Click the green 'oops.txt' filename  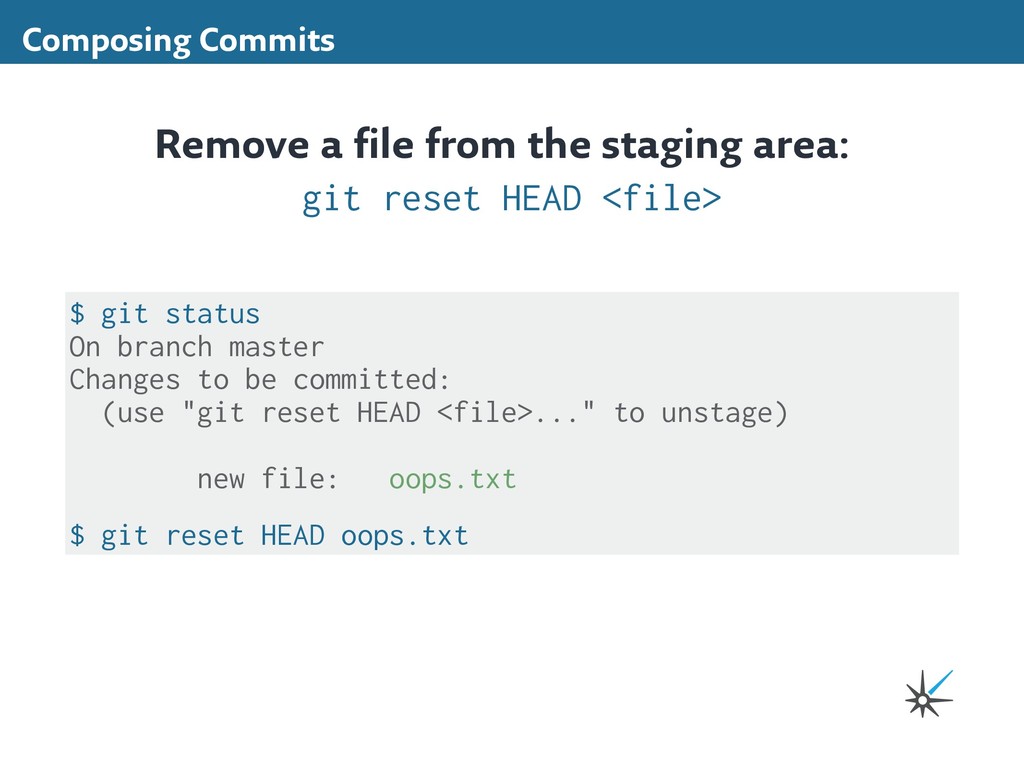453,479
